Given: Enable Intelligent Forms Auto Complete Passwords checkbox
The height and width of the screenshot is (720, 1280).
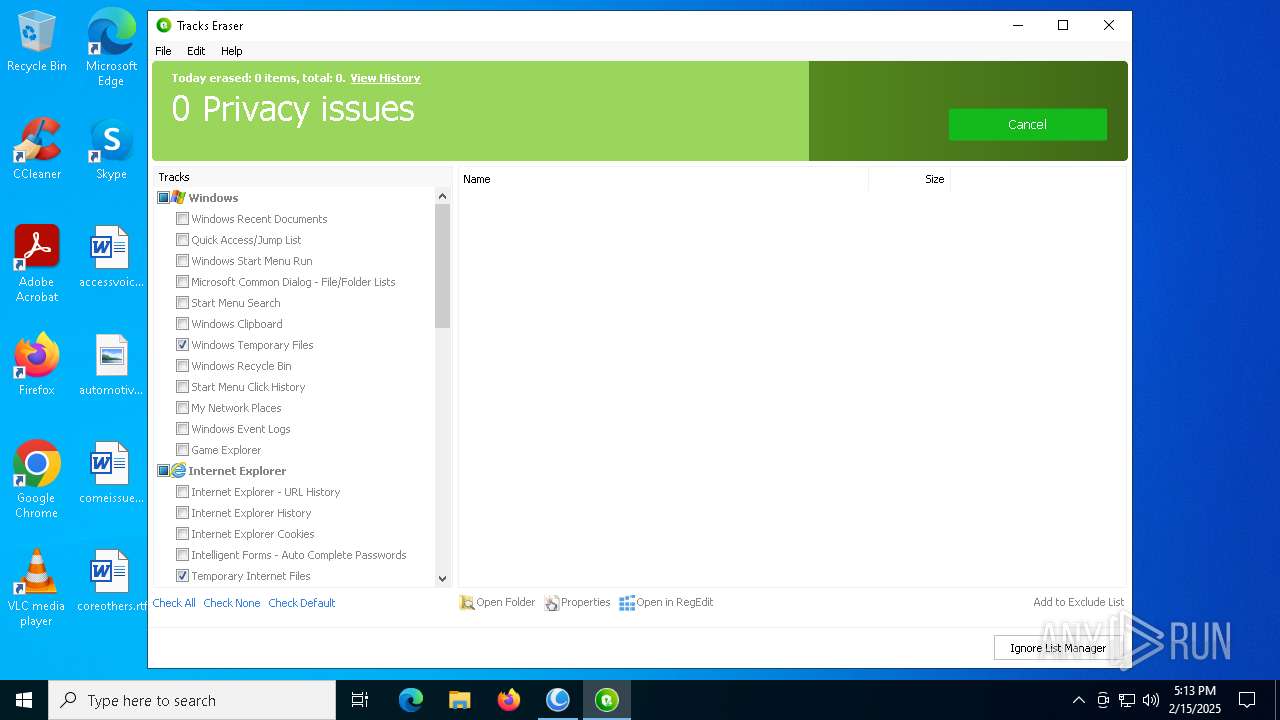Looking at the screenshot, I should [x=182, y=555].
